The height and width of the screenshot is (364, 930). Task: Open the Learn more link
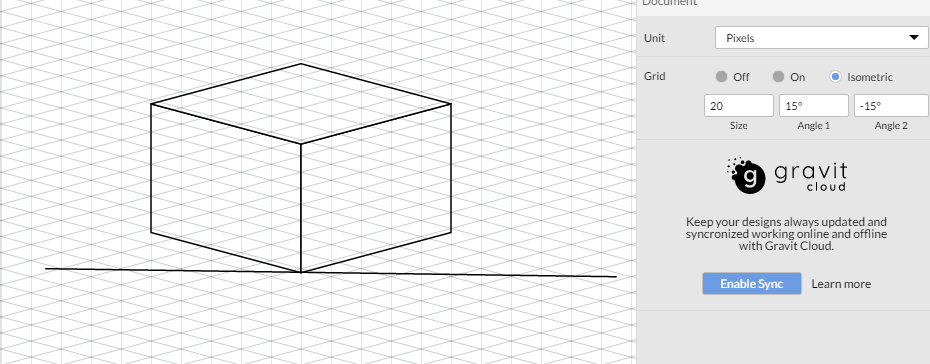pos(841,284)
